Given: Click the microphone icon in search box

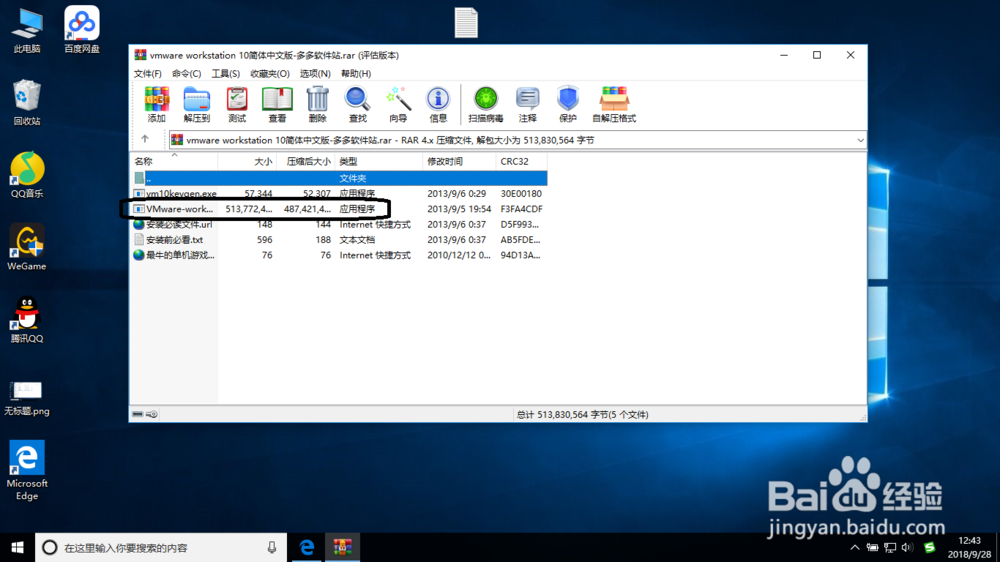Looking at the screenshot, I should click(272, 547).
